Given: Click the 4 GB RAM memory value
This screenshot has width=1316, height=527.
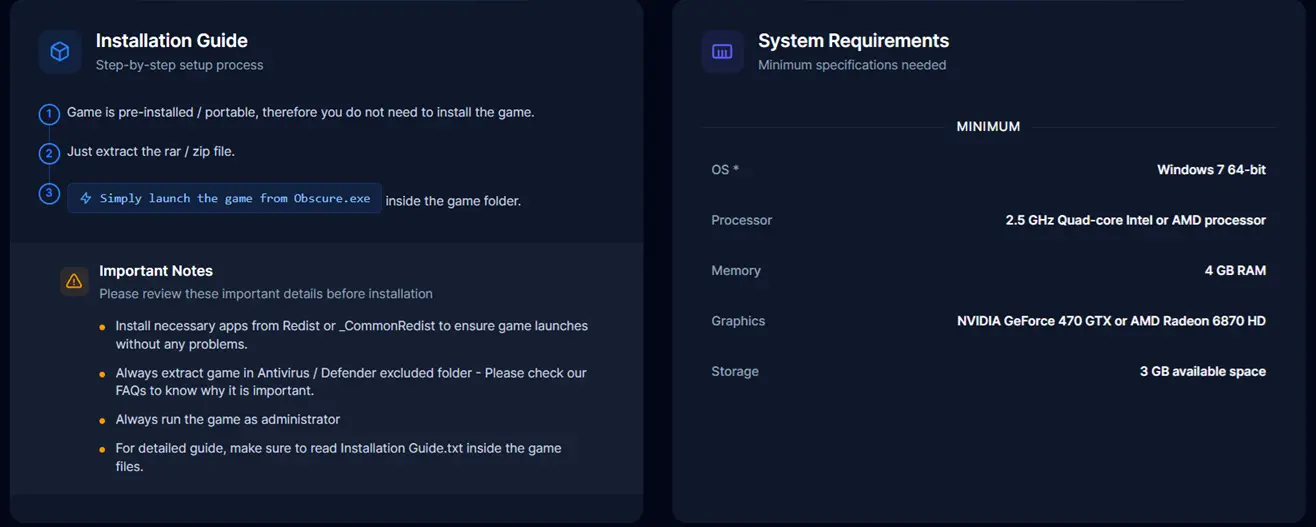Looking at the screenshot, I should click(1235, 271).
